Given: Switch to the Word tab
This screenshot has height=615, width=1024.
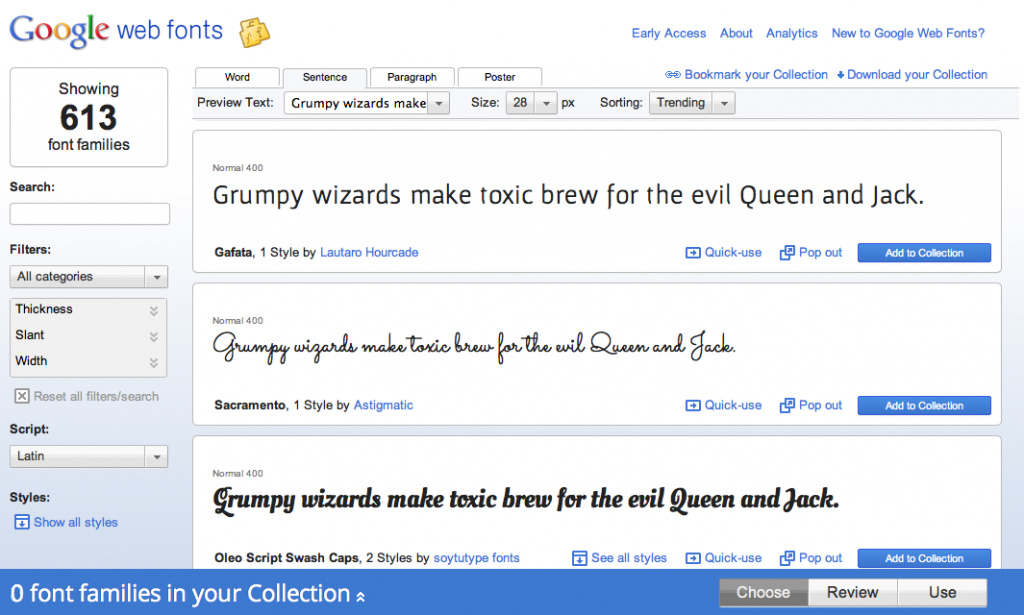Looking at the screenshot, I should [237, 77].
